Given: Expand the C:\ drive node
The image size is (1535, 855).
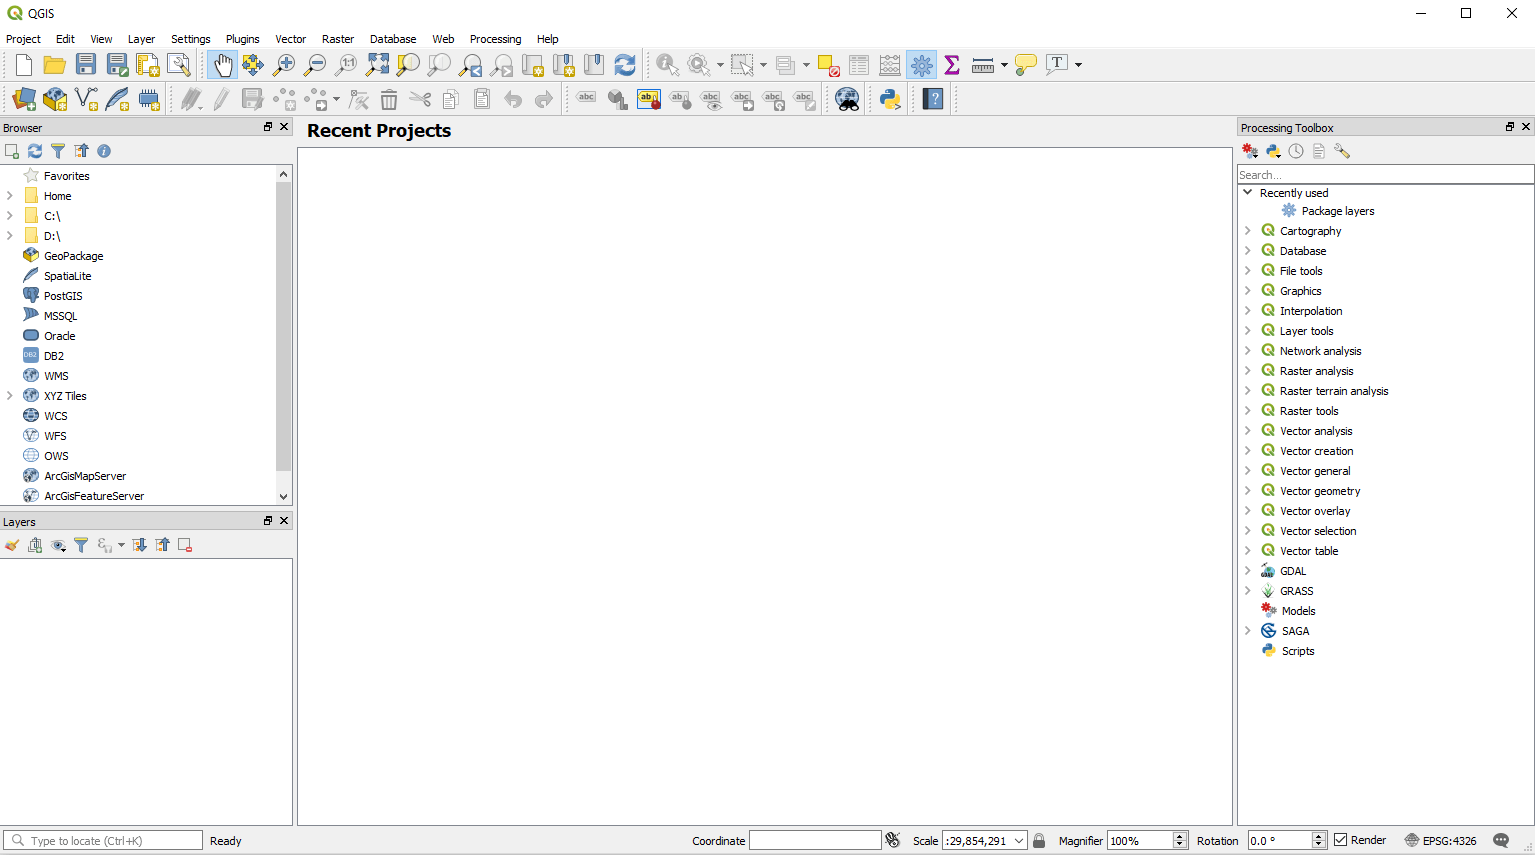Looking at the screenshot, I should click(x=10, y=216).
